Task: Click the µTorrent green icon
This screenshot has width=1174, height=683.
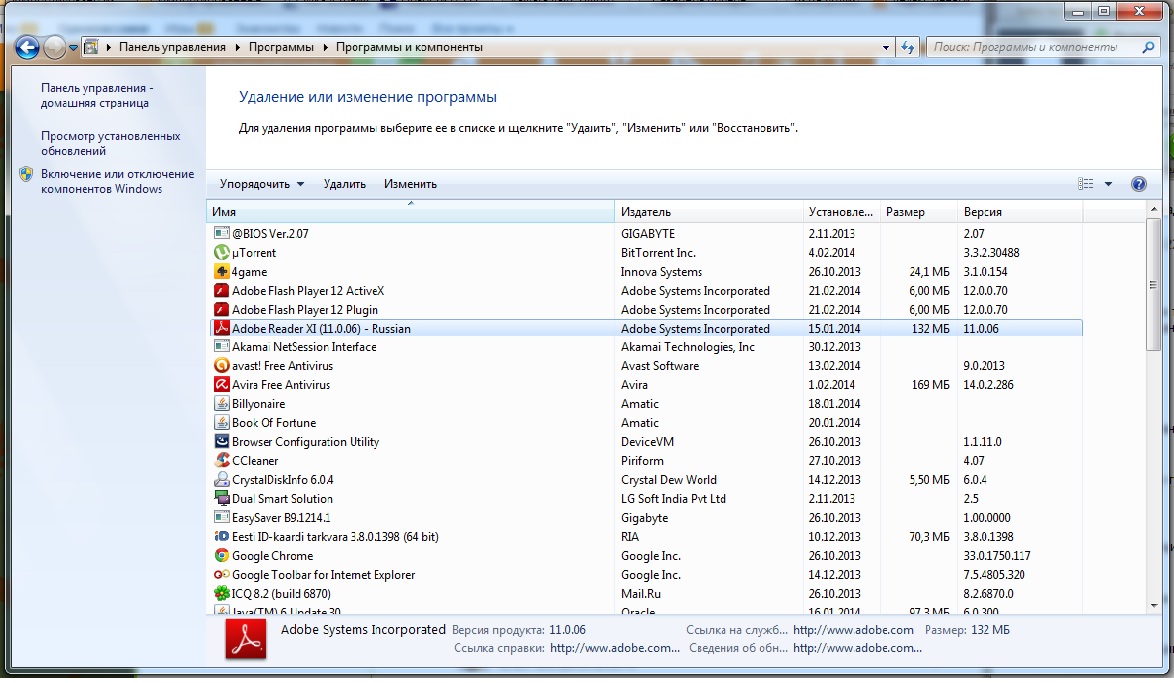Action: (x=221, y=252)
